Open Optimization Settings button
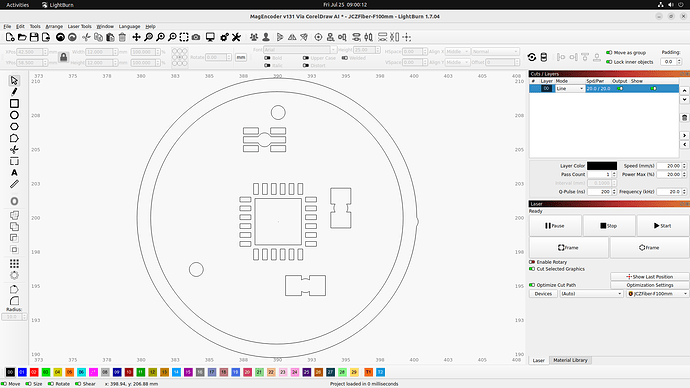The width and height of the screenshot is (690, 388). click(650, 285)
